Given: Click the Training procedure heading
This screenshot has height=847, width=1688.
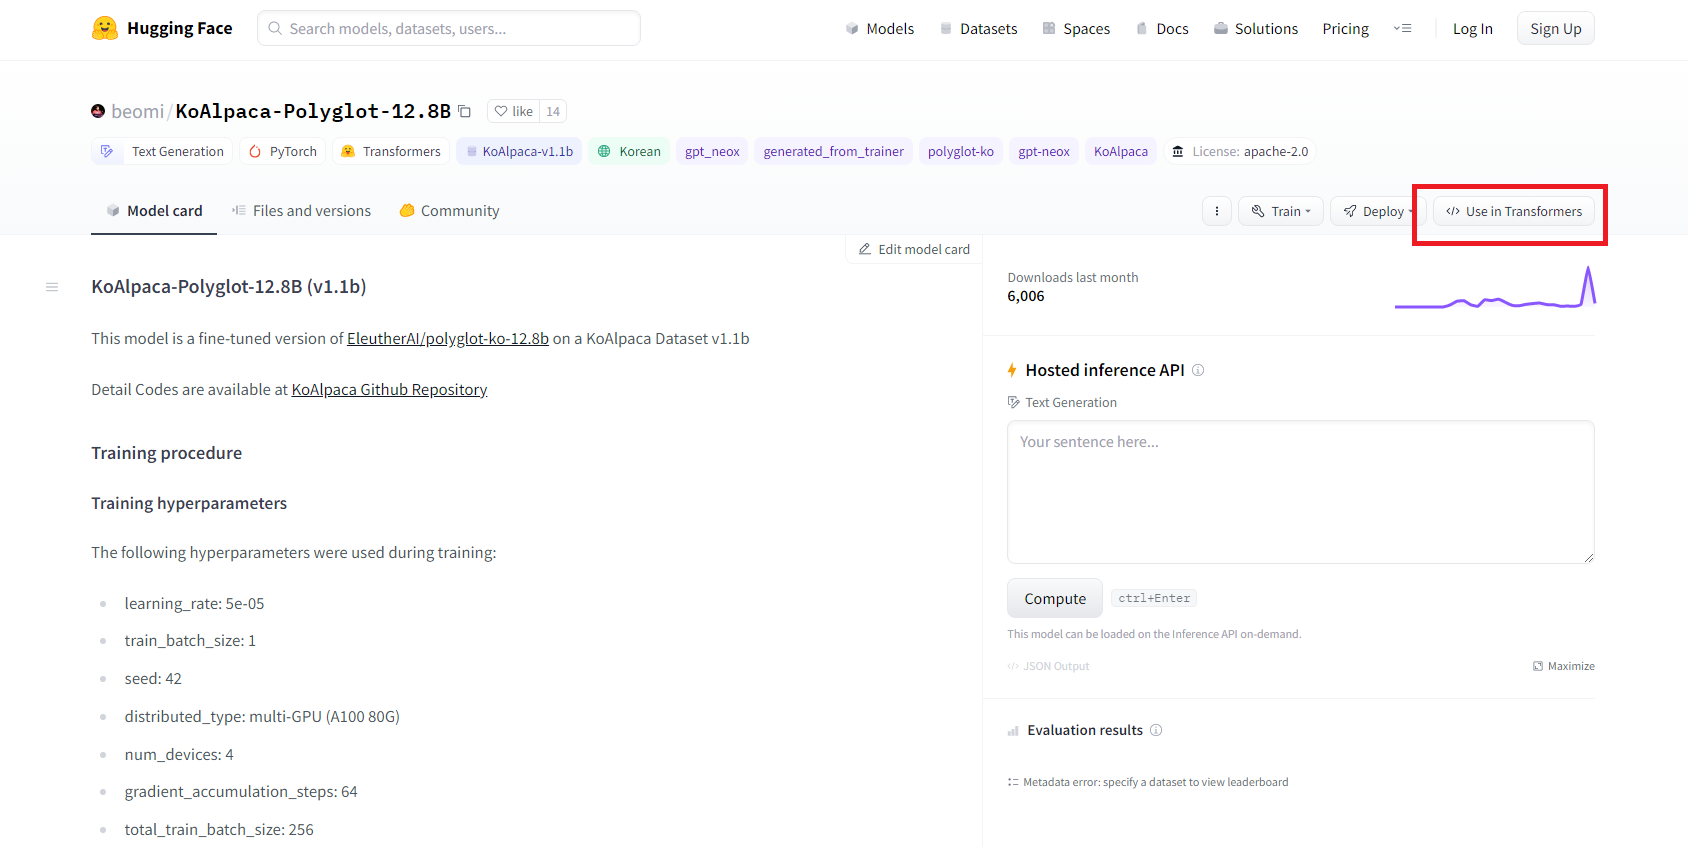Looking at the screenshot, I should 166,453.
